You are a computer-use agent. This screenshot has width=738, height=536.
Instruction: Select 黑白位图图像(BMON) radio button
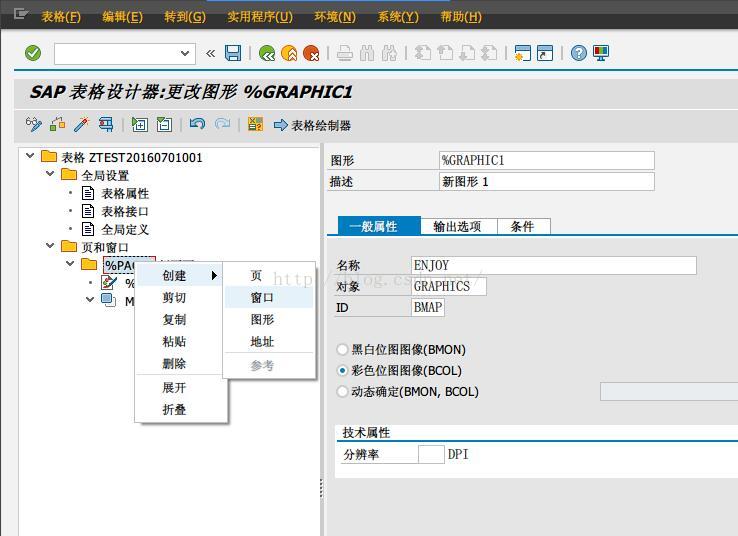pos(343,350)
